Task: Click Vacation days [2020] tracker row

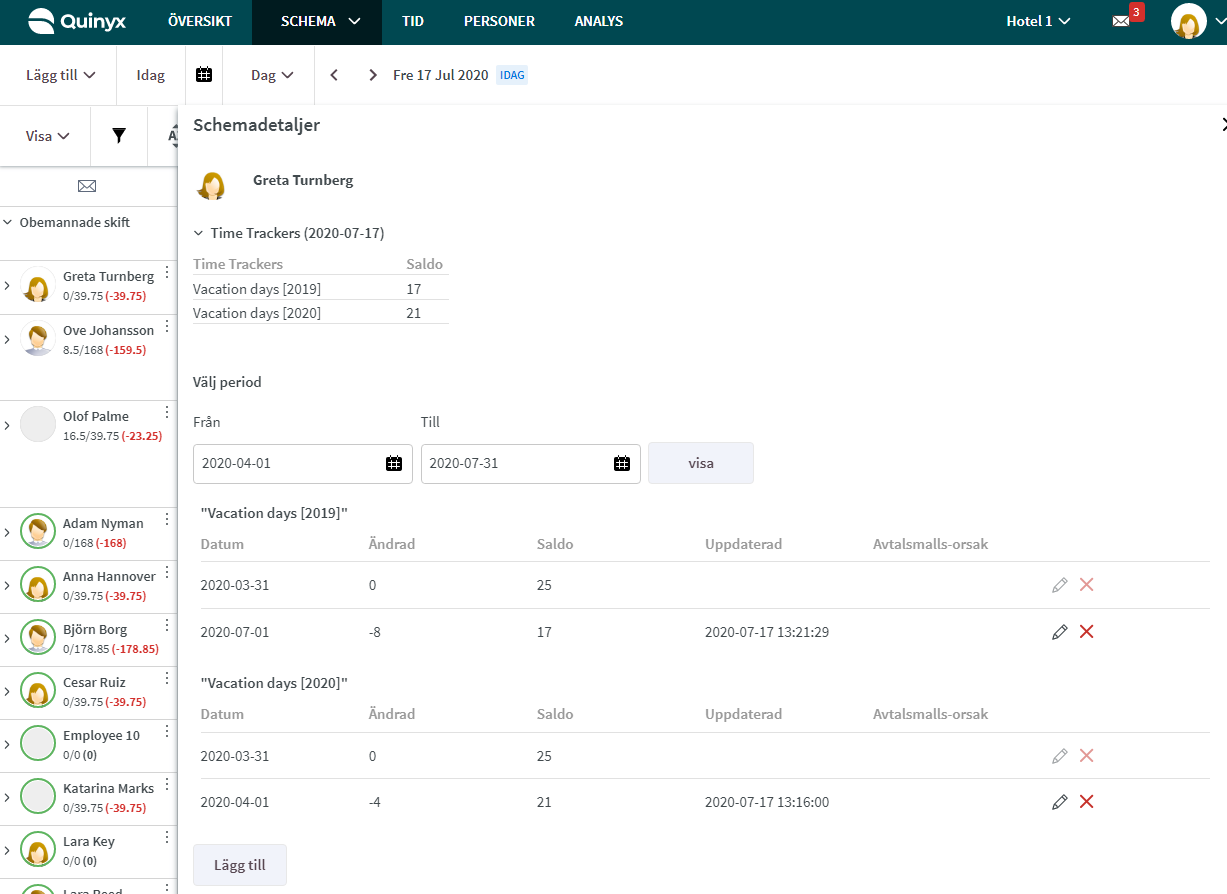Action: 320,313
